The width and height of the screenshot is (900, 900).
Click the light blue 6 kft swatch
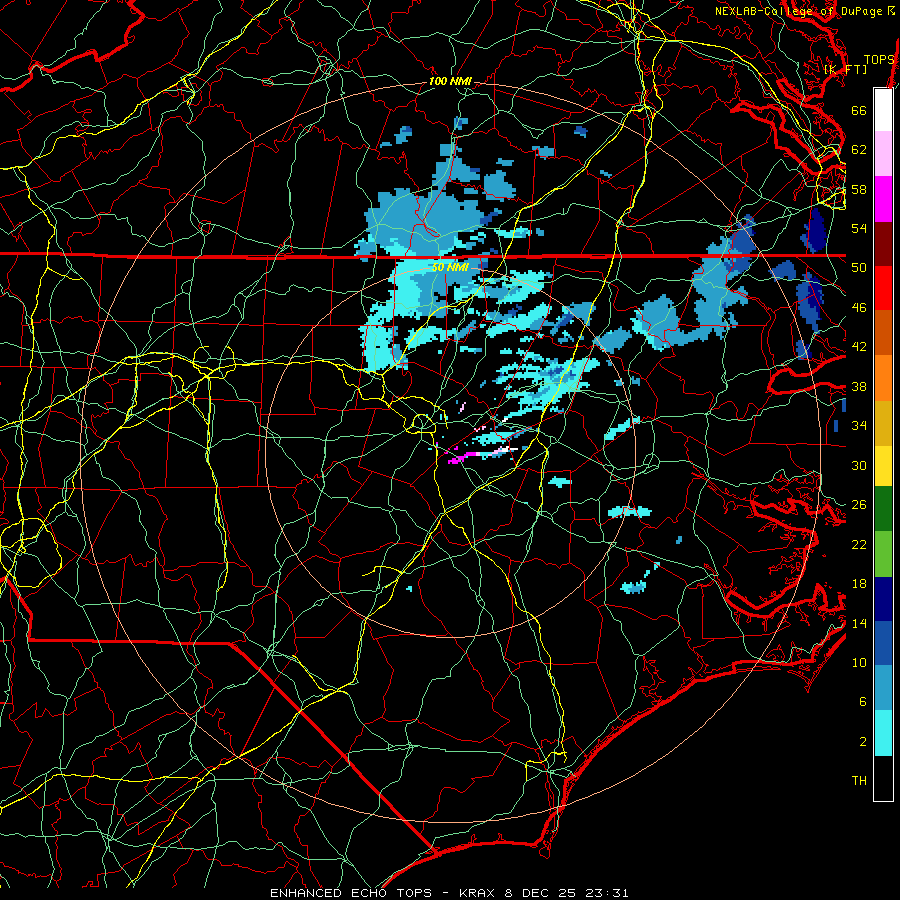click(883, 688)
